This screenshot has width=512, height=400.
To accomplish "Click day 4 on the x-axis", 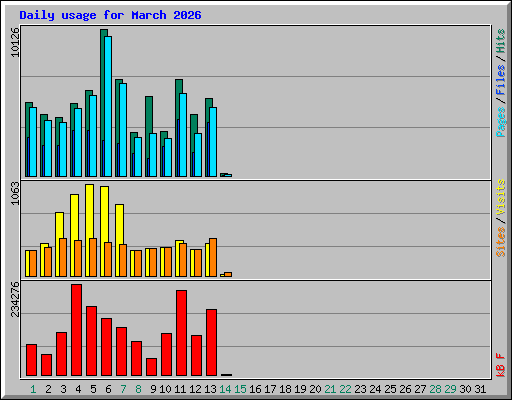I will coord(78,389).
